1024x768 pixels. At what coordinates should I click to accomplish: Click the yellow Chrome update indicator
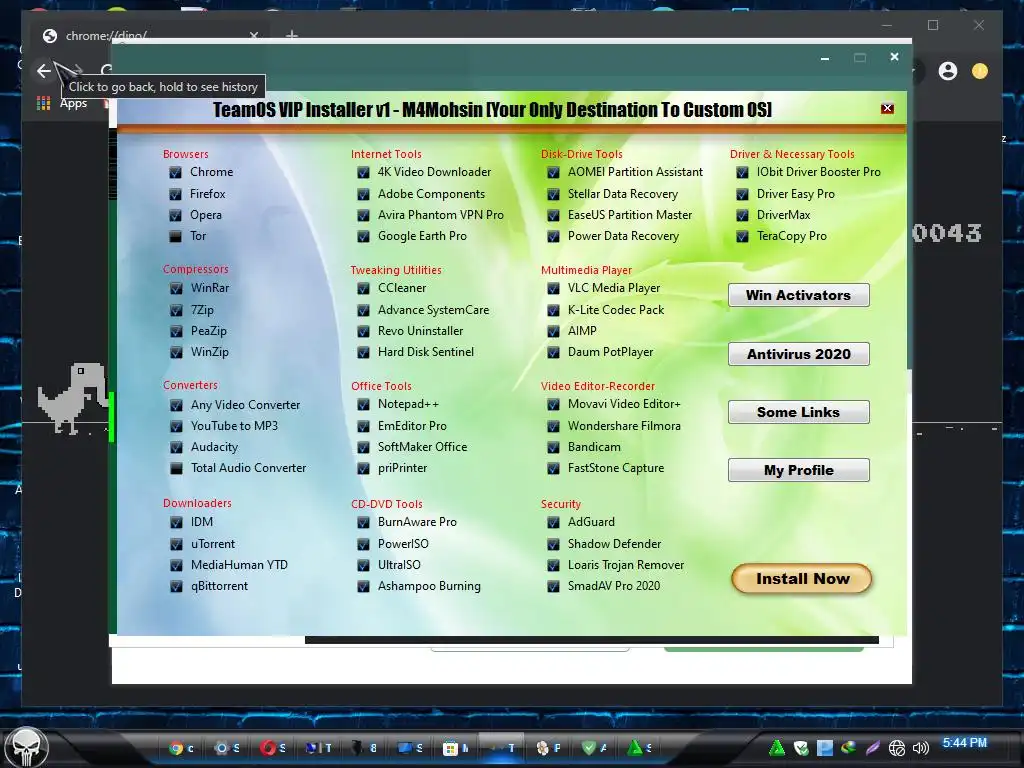coord(980,71)
